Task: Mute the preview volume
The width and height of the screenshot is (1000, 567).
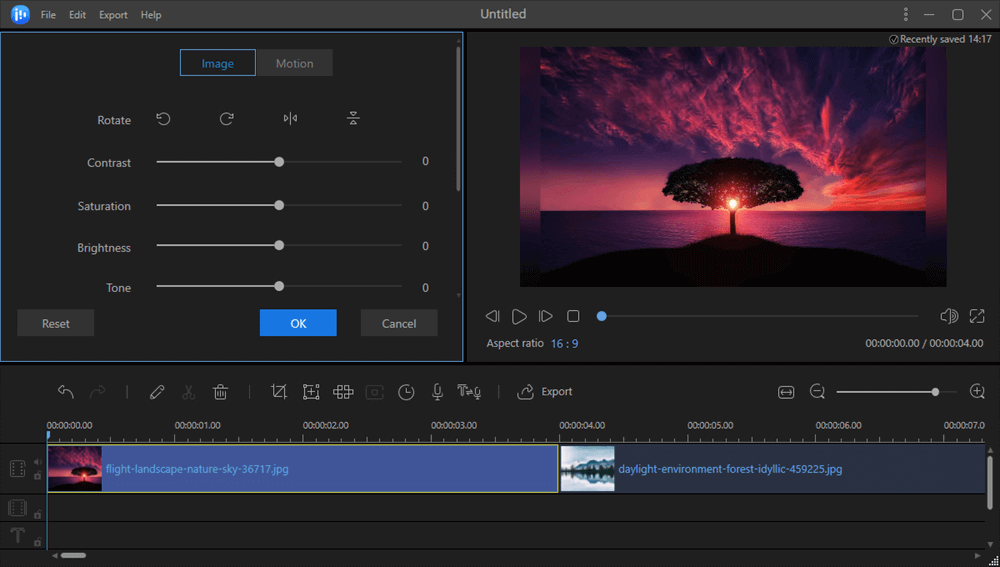Action: point(949,316)
